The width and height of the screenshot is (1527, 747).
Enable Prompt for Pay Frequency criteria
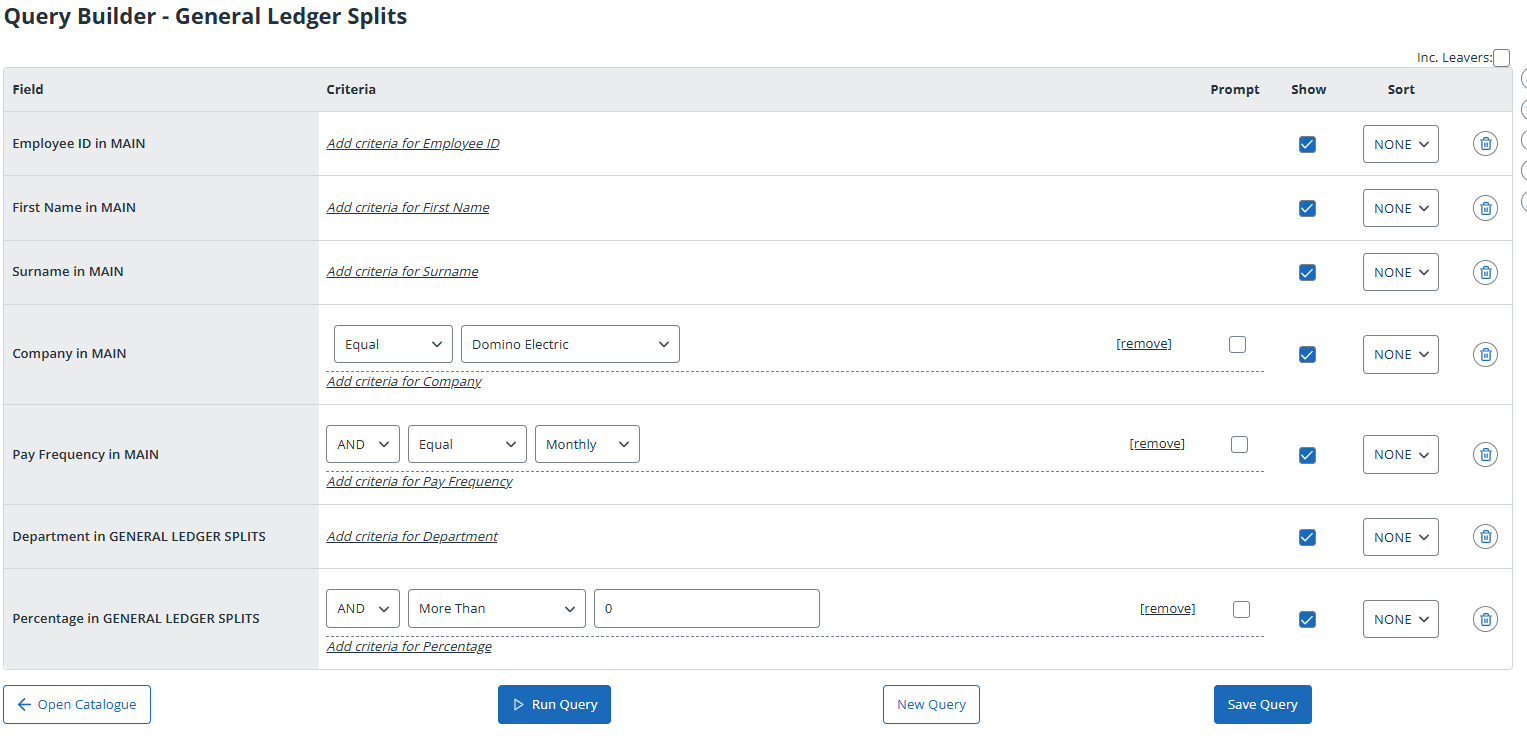(1240, 444)
